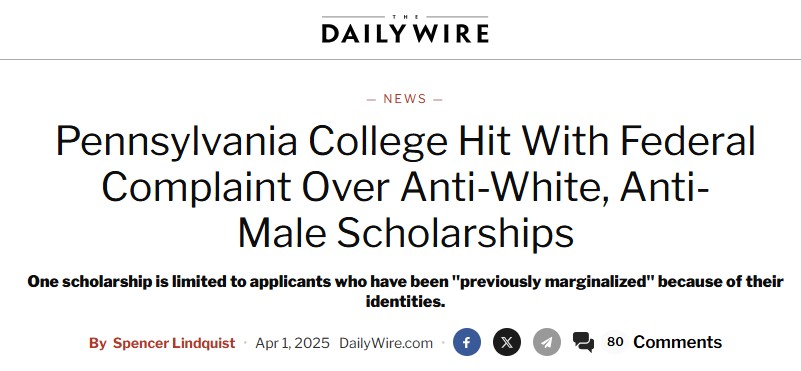
Task: Click the DailyWire.com source label
Action: (x=386, y=343)
